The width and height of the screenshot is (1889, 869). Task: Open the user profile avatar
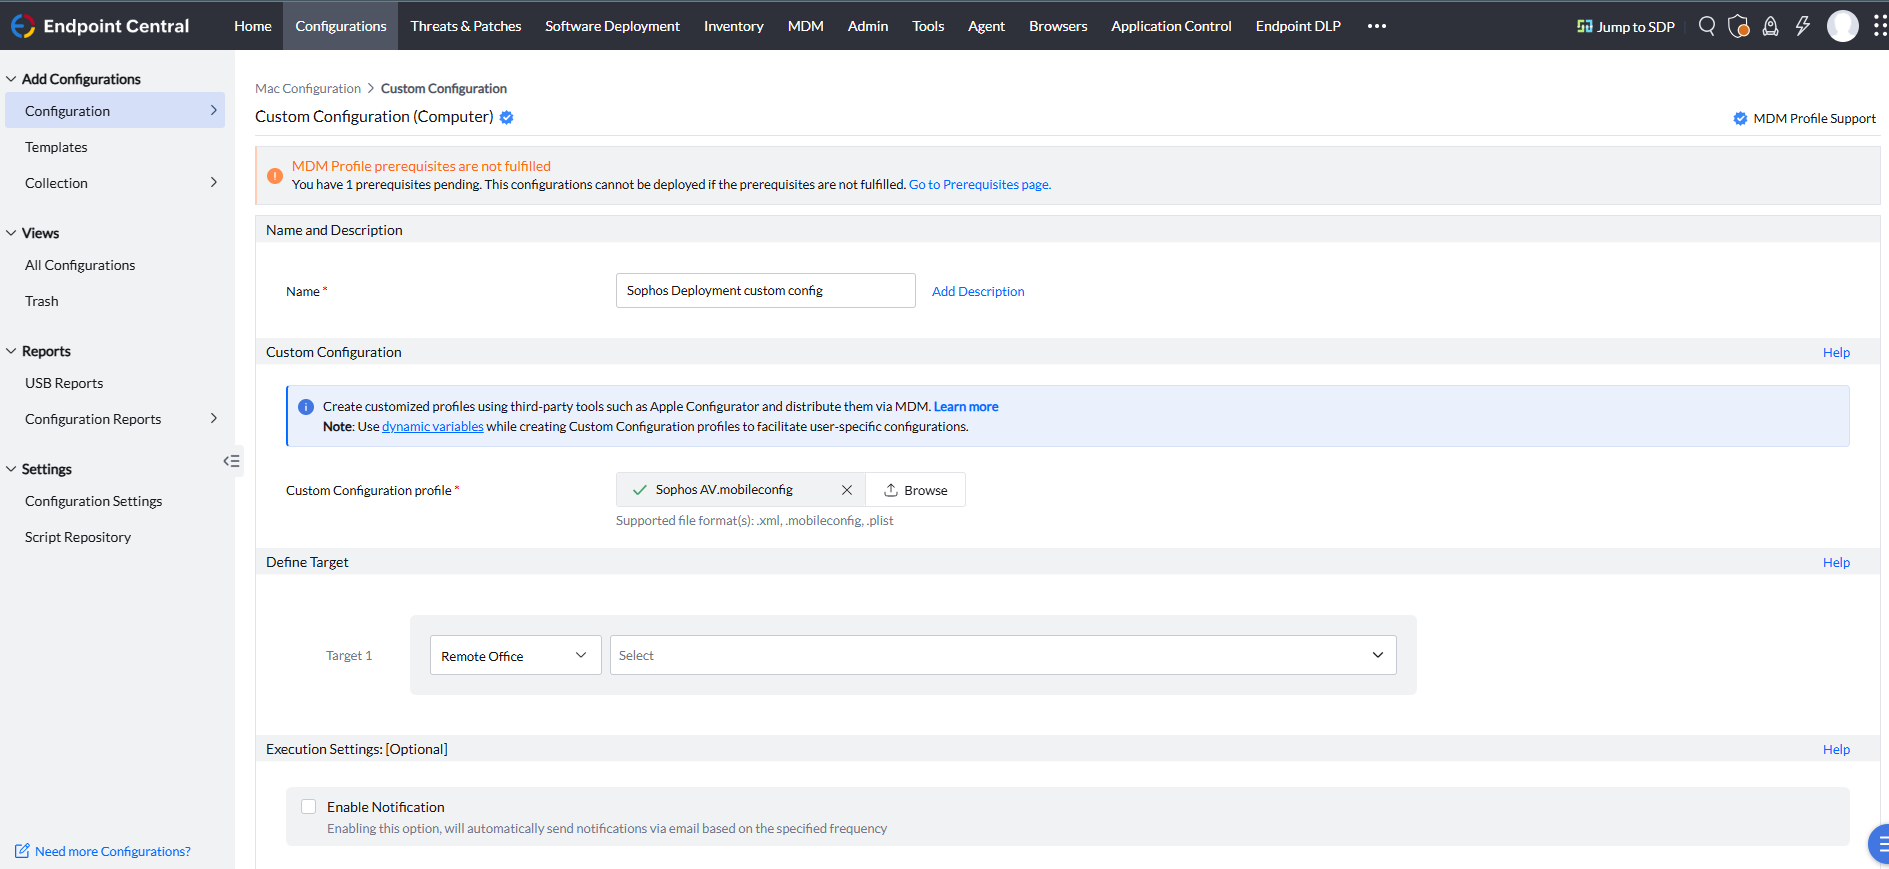click(1842, 26)
